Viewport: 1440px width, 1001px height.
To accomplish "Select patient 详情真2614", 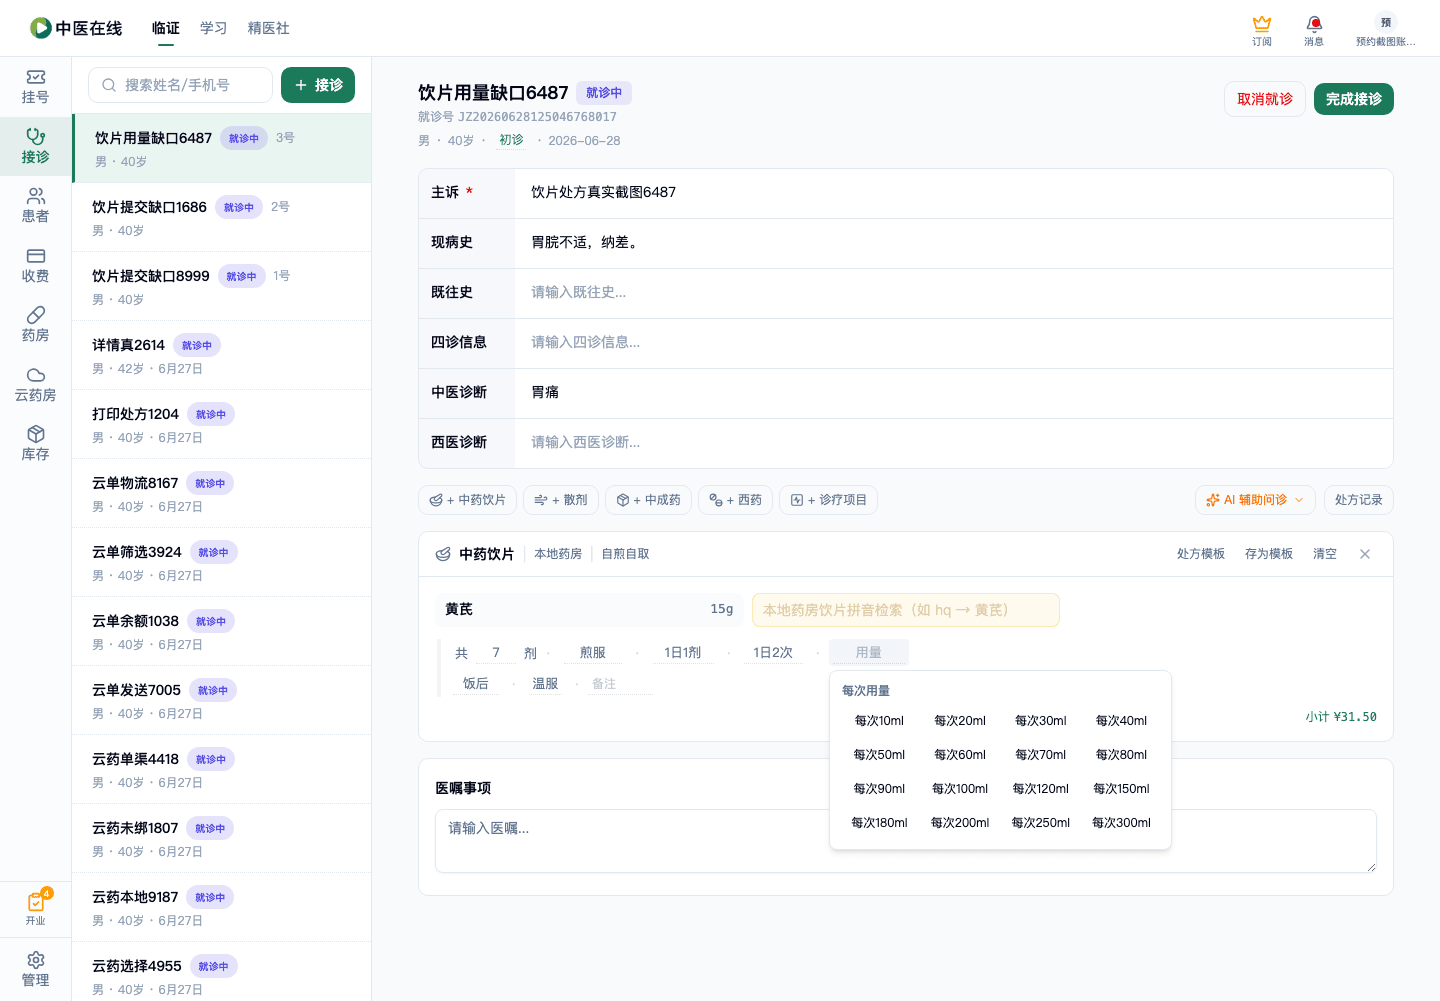I will click(x=222, y=355).
